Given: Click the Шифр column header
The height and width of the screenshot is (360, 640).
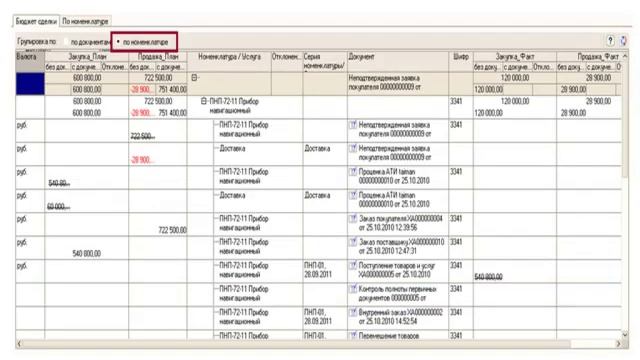Looking at the screenshot, I should coord(461,62).
